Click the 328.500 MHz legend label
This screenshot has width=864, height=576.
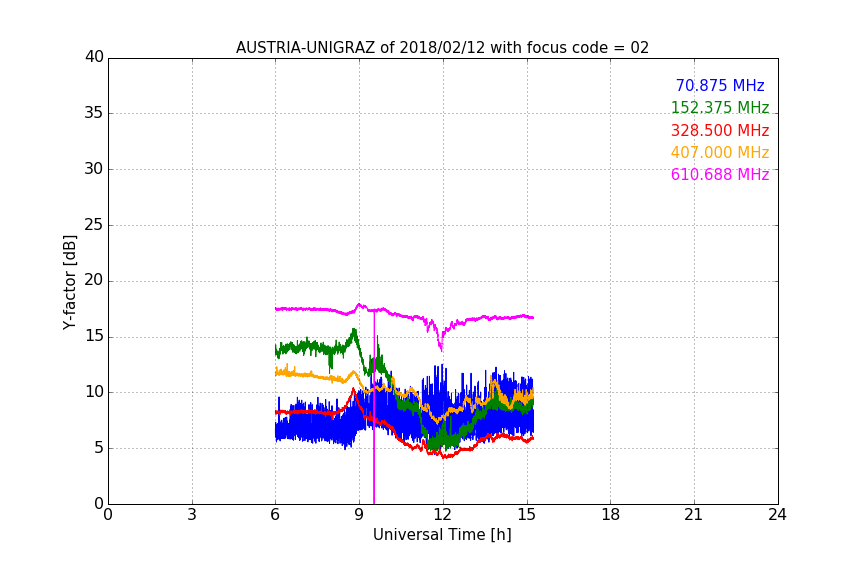pyautogui.click(x=720, y=130)
